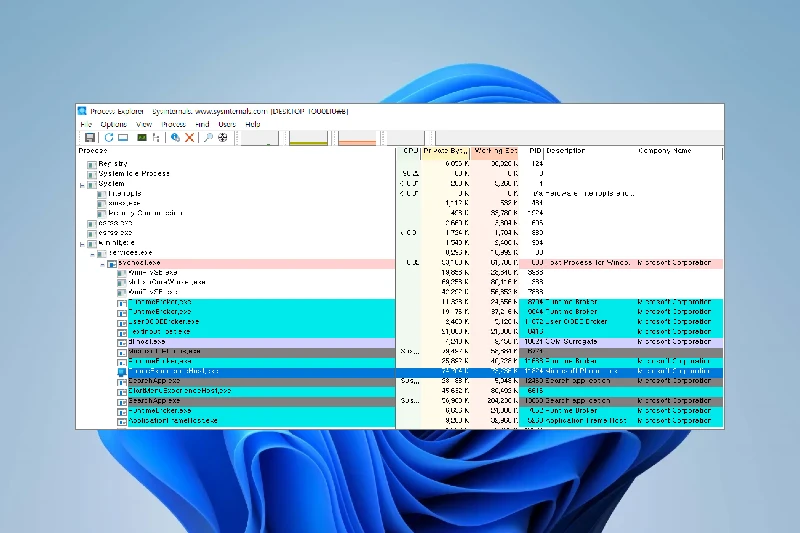This screenshot has height=533, width=800.
Task: Click the icon beside Registry process
Action: coord(92,164)
